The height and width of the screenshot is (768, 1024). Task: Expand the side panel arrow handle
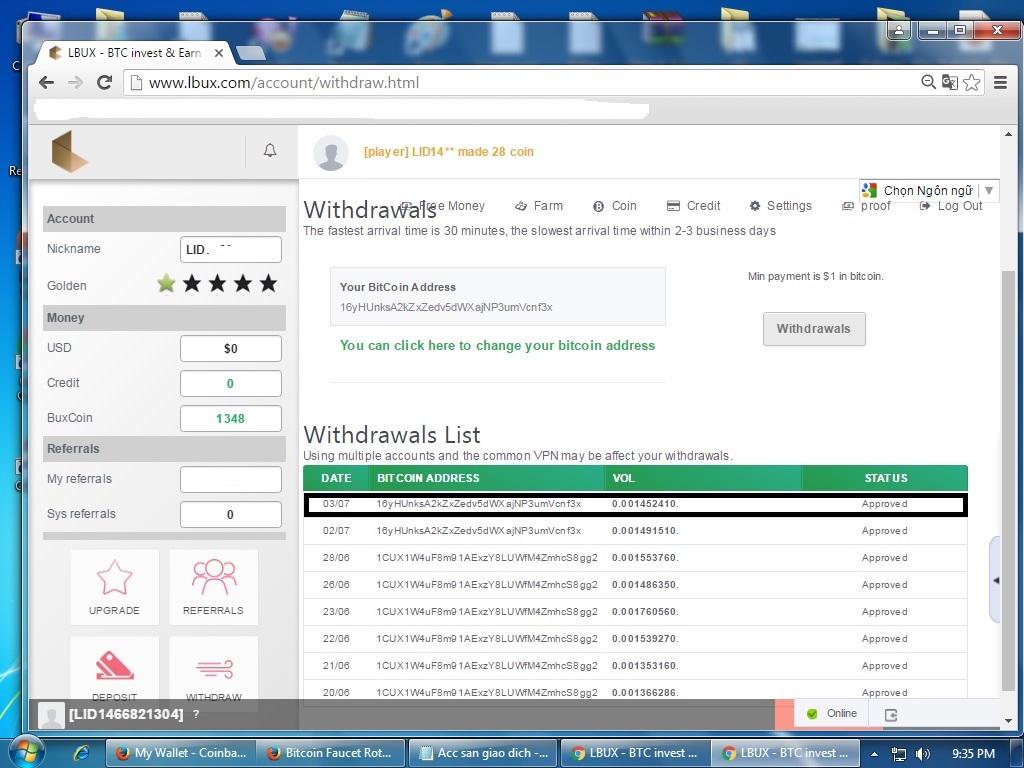pyautogui.click(x=995, y=580)
